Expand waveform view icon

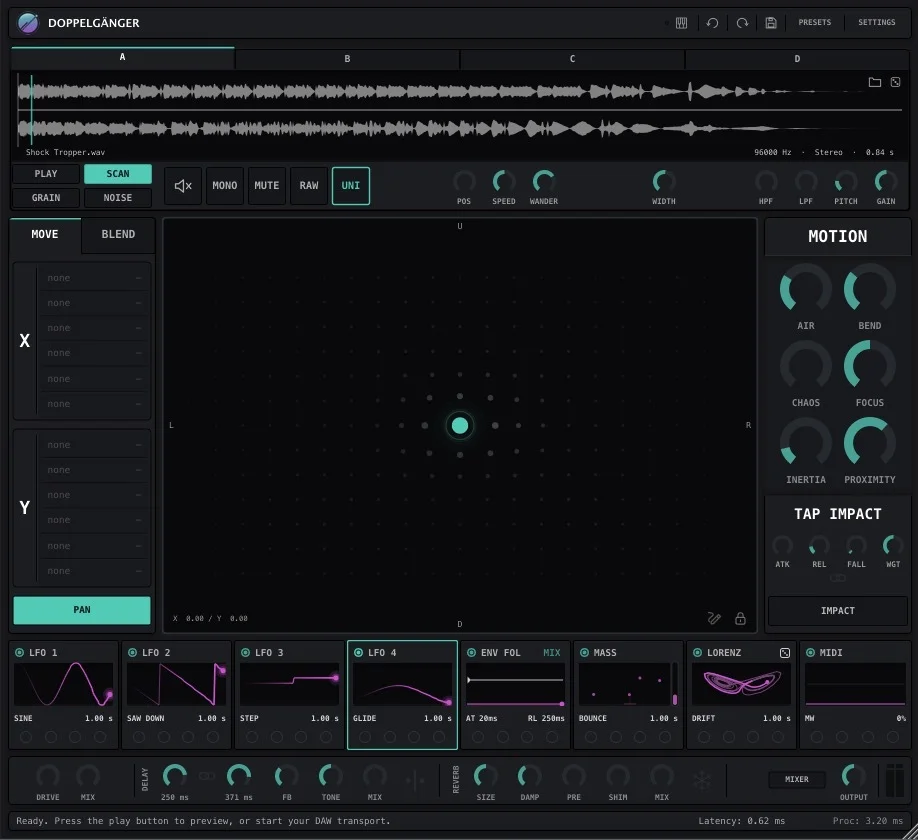click(x=895, y=82)
